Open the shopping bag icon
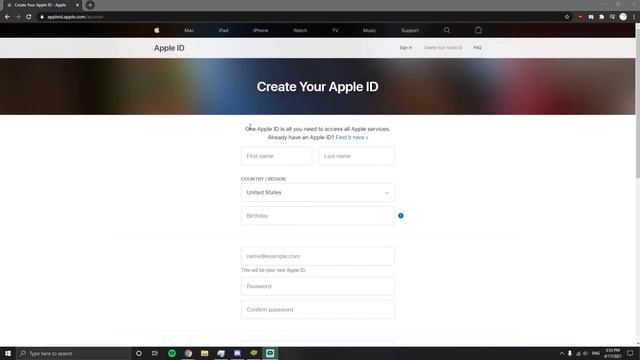This screenshot has height=360, width=640. (x=478, y=30)
